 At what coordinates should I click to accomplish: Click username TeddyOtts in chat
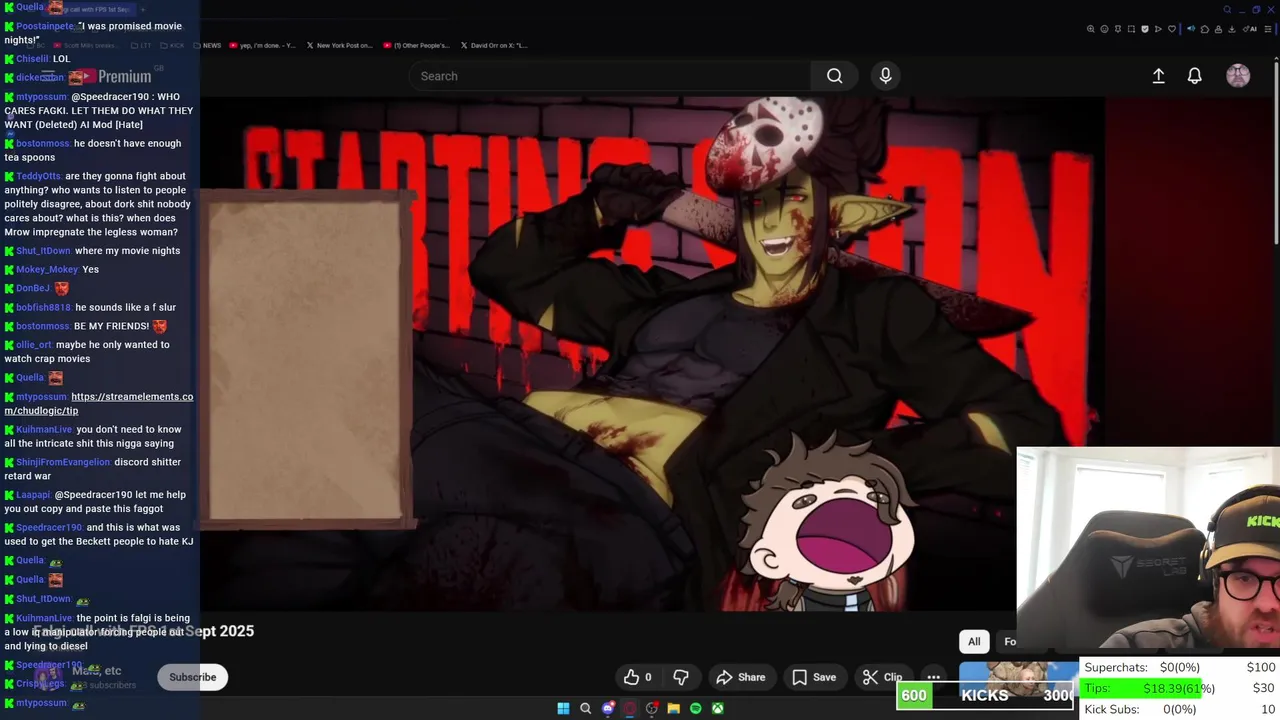pyautogui.click(x=38, y=176)
